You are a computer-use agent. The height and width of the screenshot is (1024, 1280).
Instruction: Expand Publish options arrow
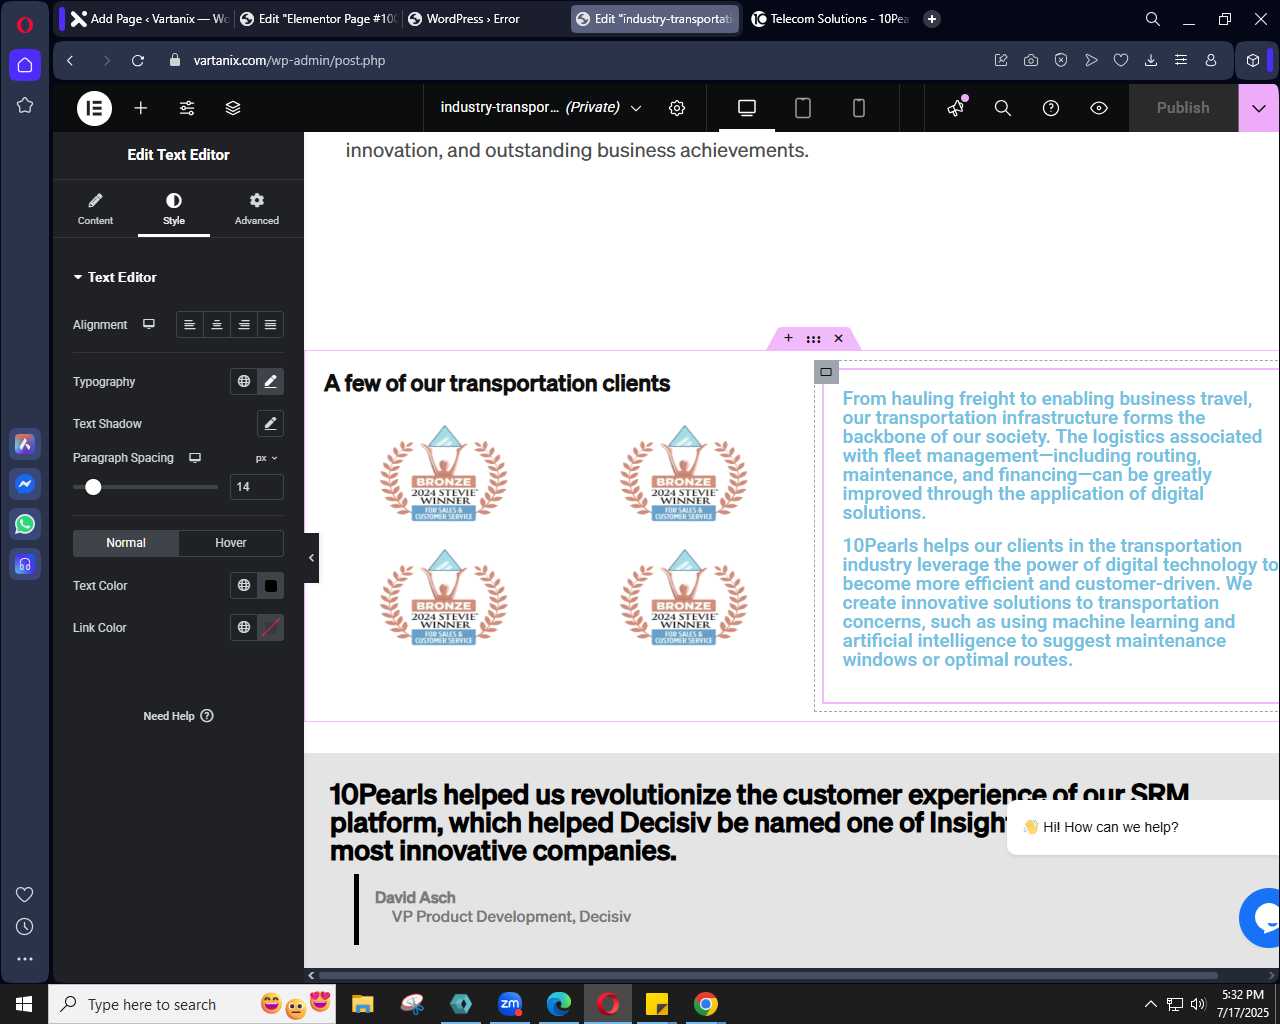1259,108
